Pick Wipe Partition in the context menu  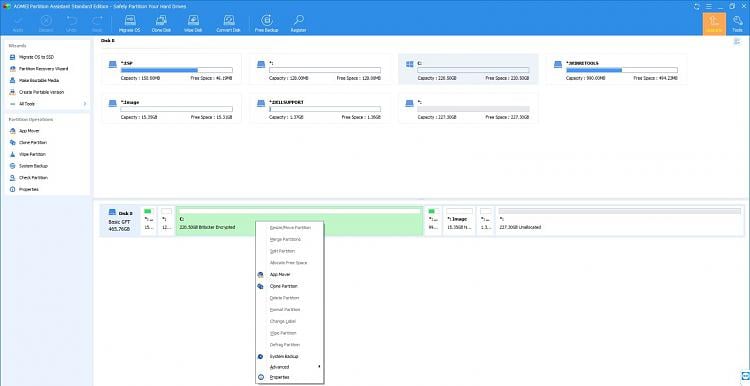[290, 333]
